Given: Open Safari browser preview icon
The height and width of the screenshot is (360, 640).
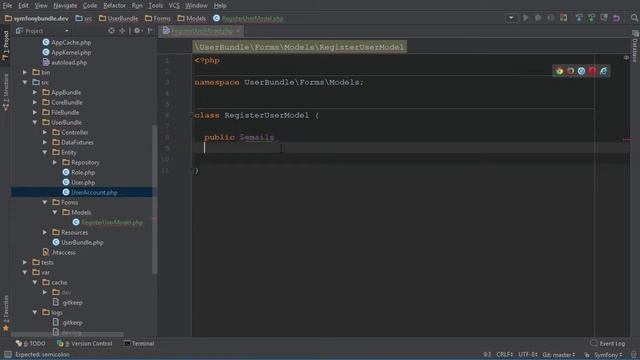Looking at the screenshot, I should click(581, 71).
